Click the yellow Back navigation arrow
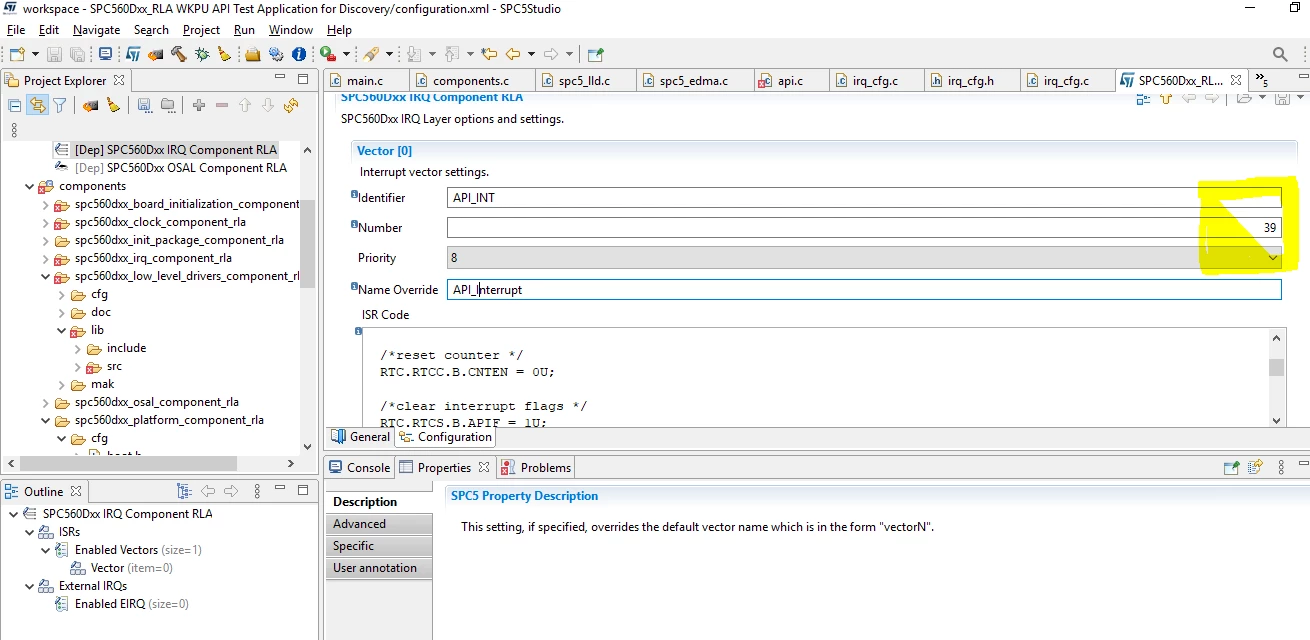 coord(513,54)
